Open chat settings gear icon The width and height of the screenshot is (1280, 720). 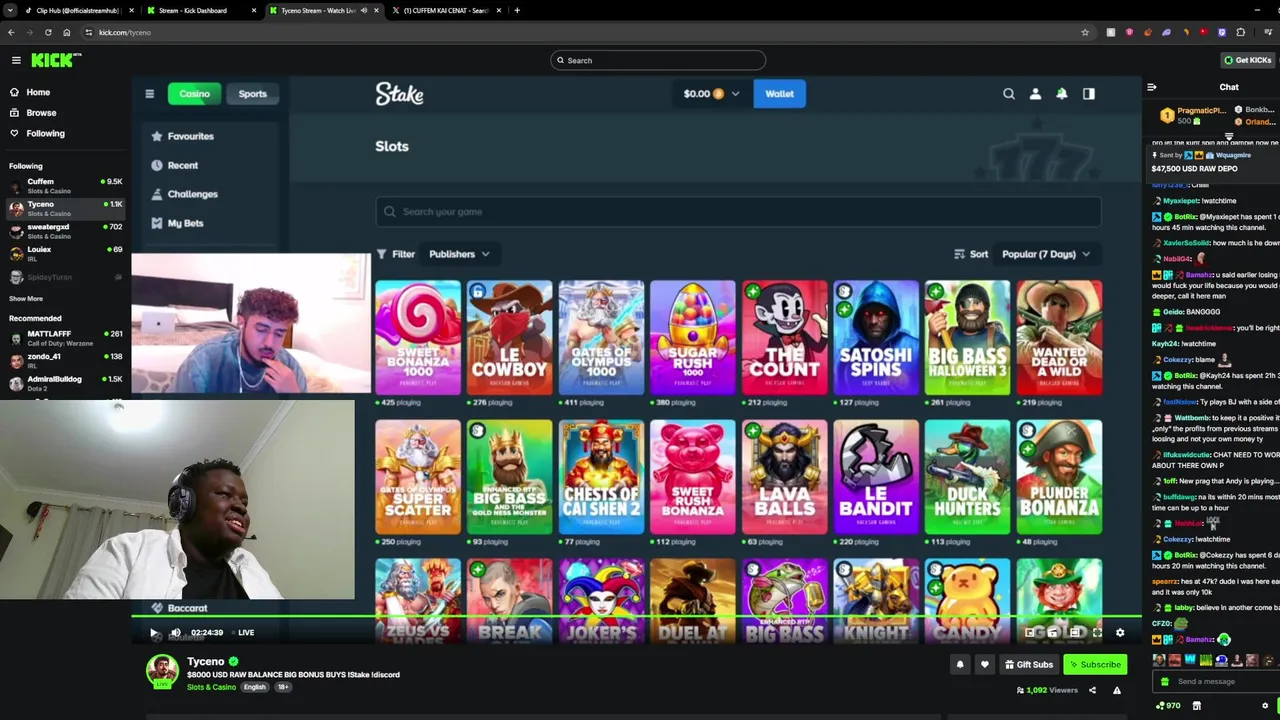pos(1265,706)
